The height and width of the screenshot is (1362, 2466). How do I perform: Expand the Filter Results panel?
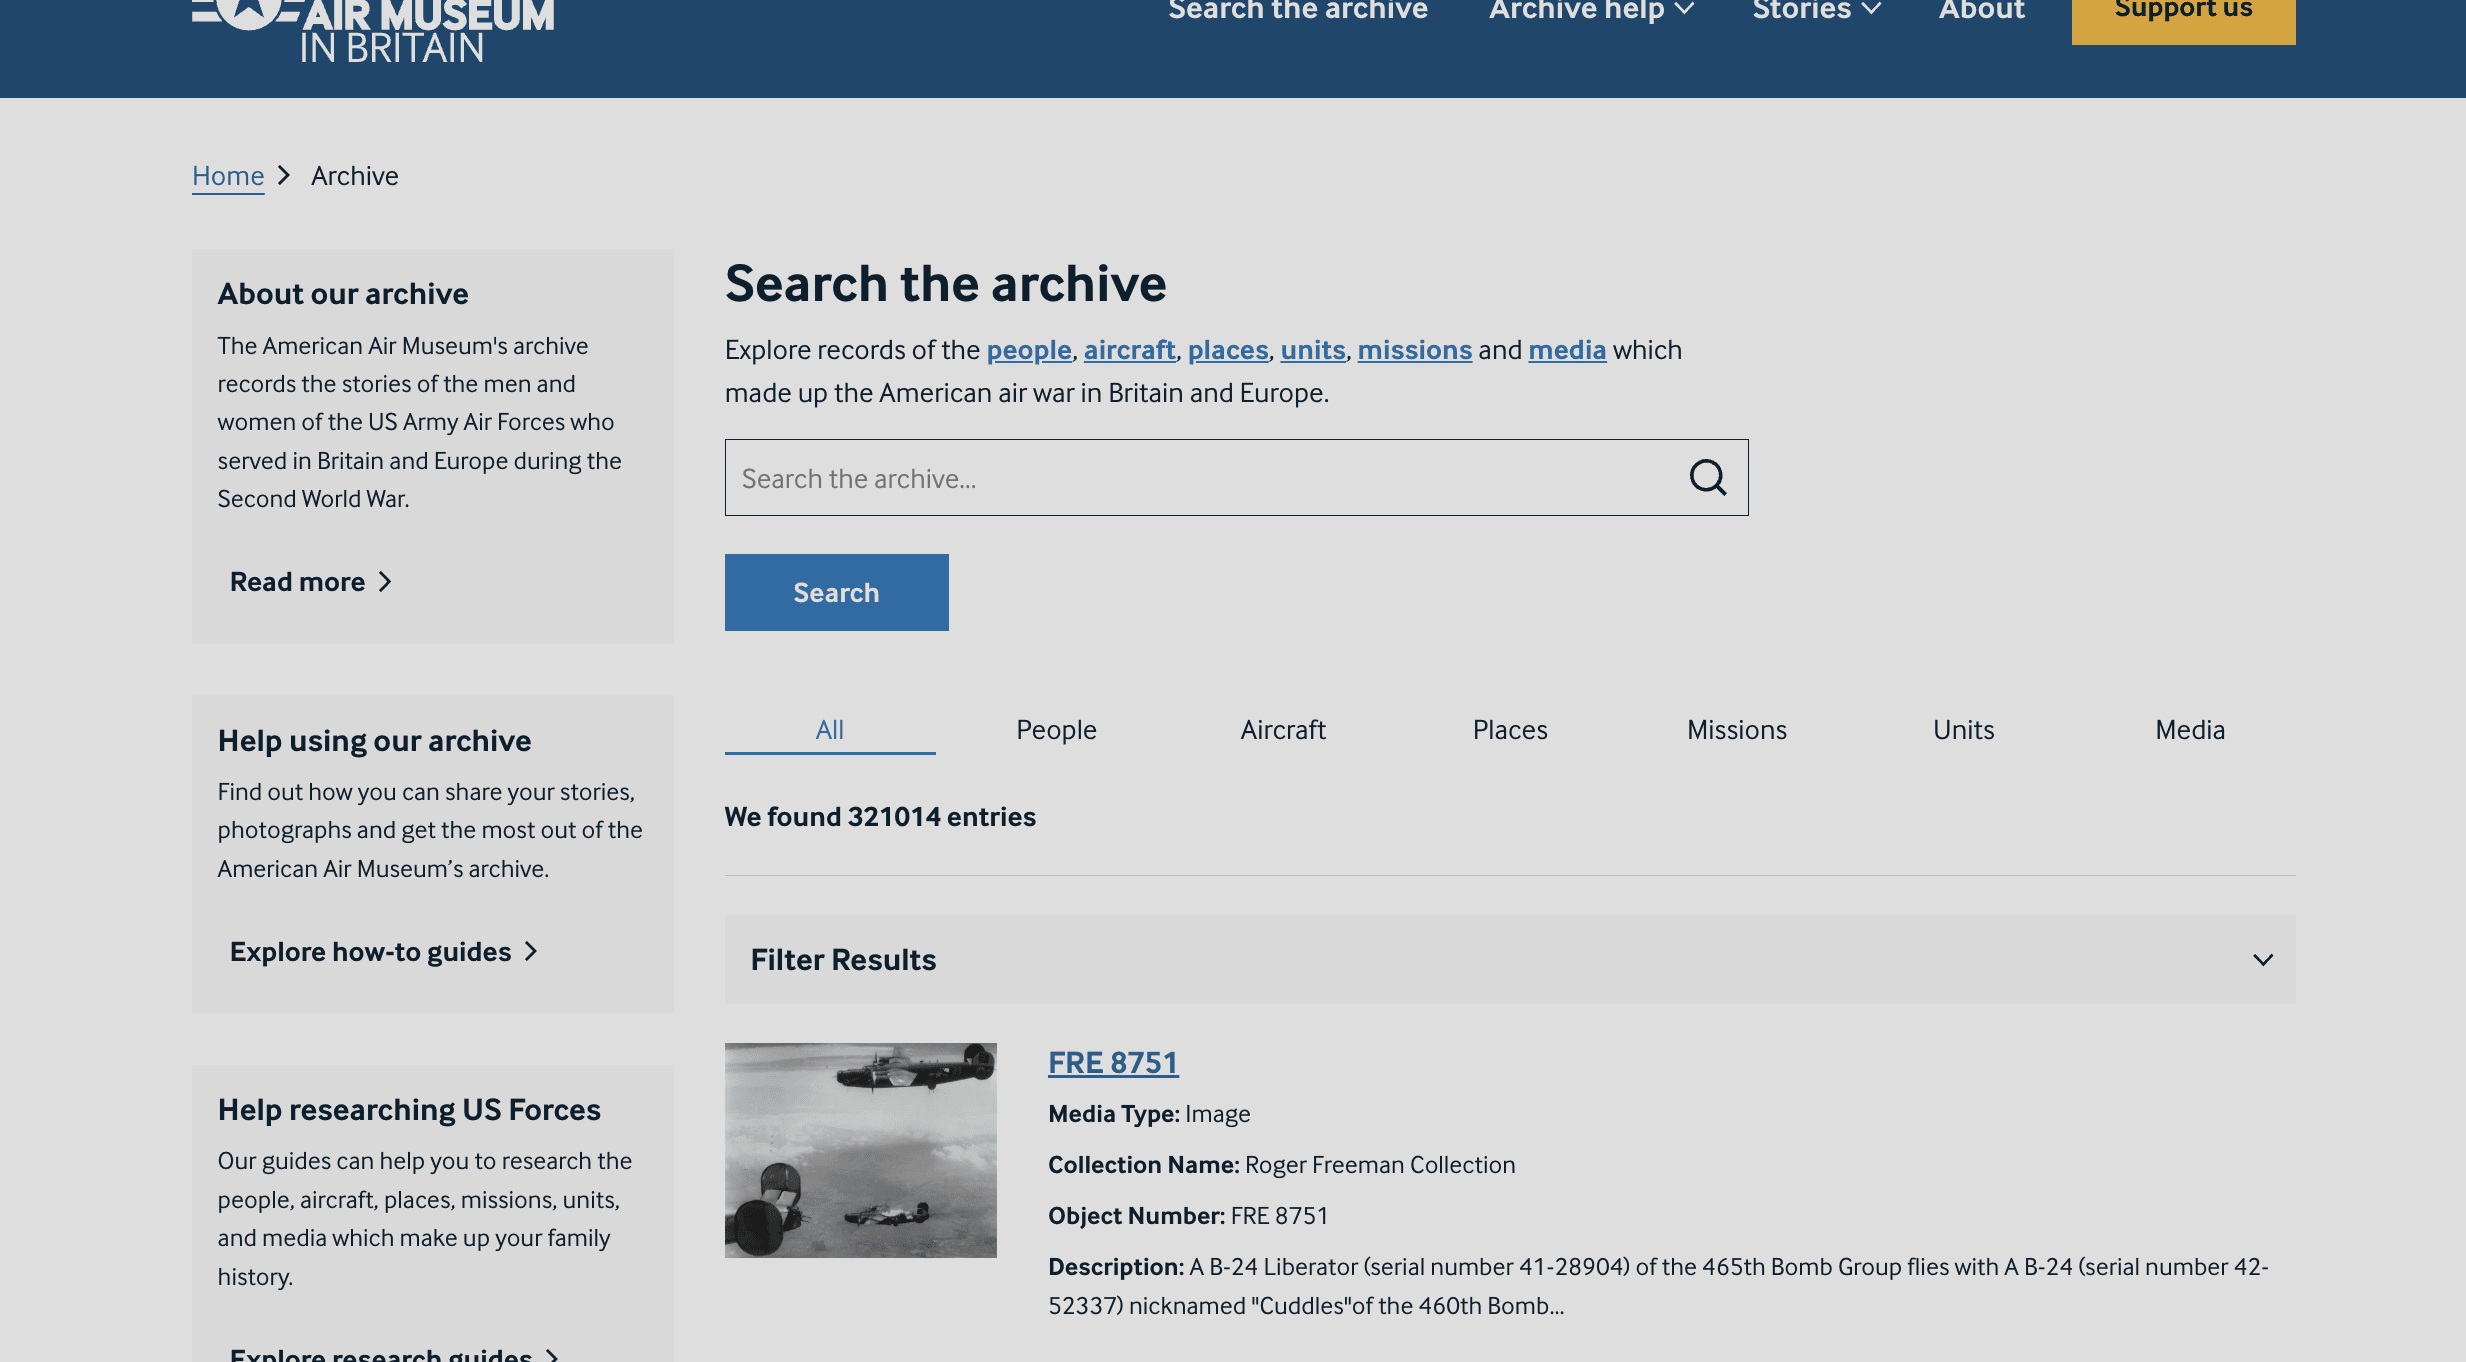2262,960
